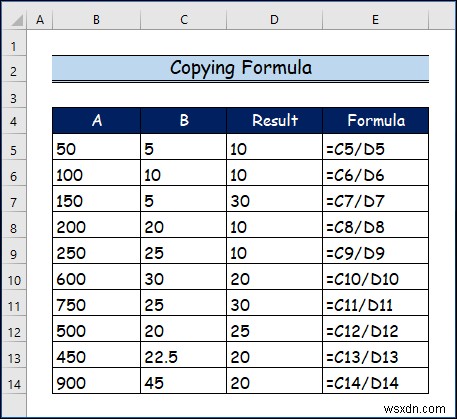Image resolution: width=457 pixels, height=419 pixels.
Task: Select row 13 header
Action: (x=14, y=355)
